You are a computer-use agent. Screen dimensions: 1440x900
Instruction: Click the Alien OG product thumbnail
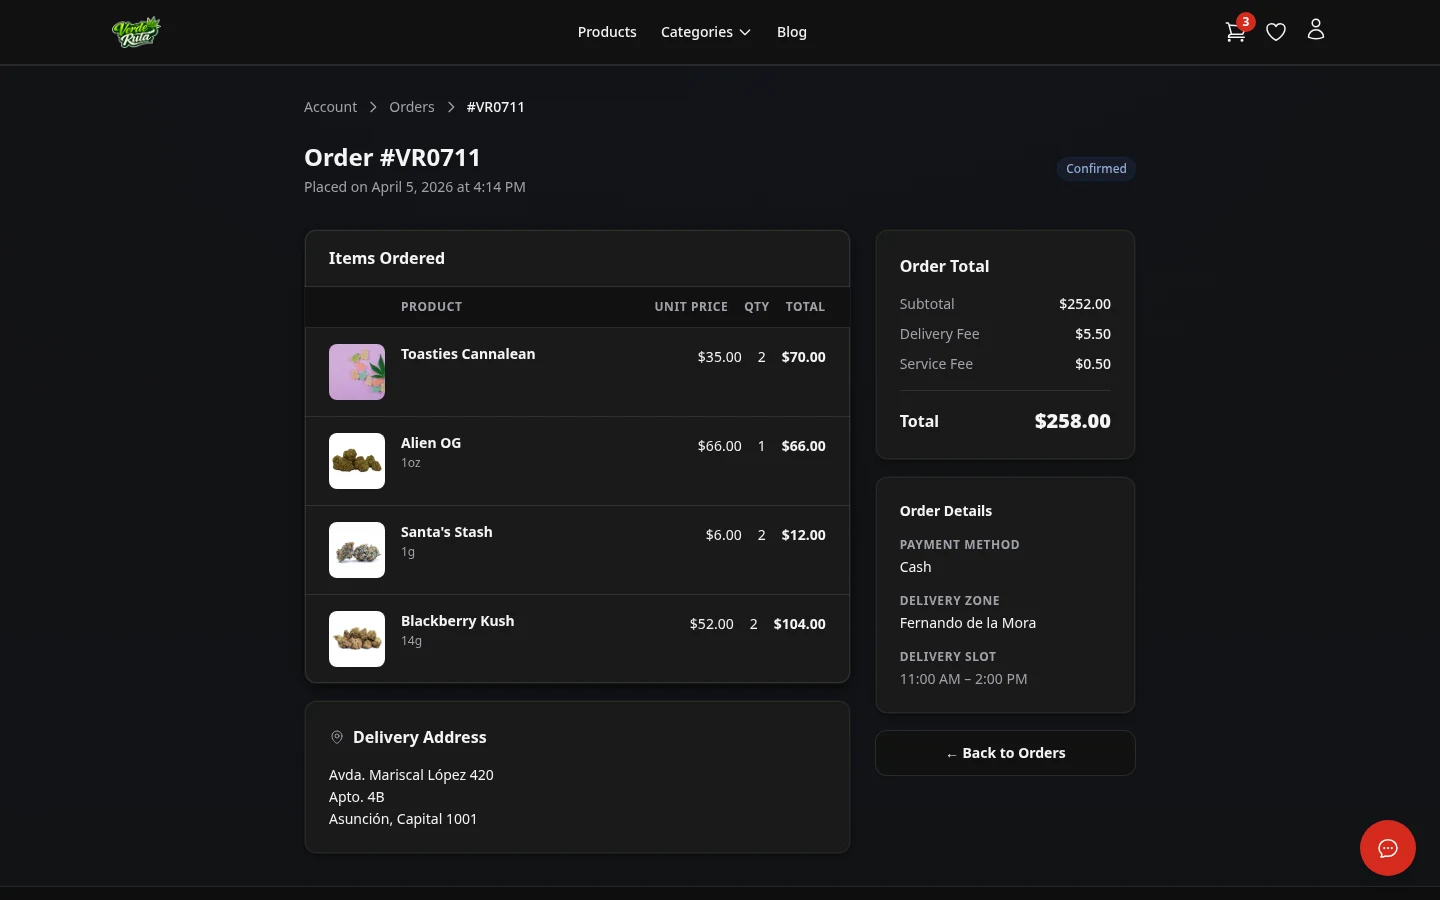click(357, 460)
